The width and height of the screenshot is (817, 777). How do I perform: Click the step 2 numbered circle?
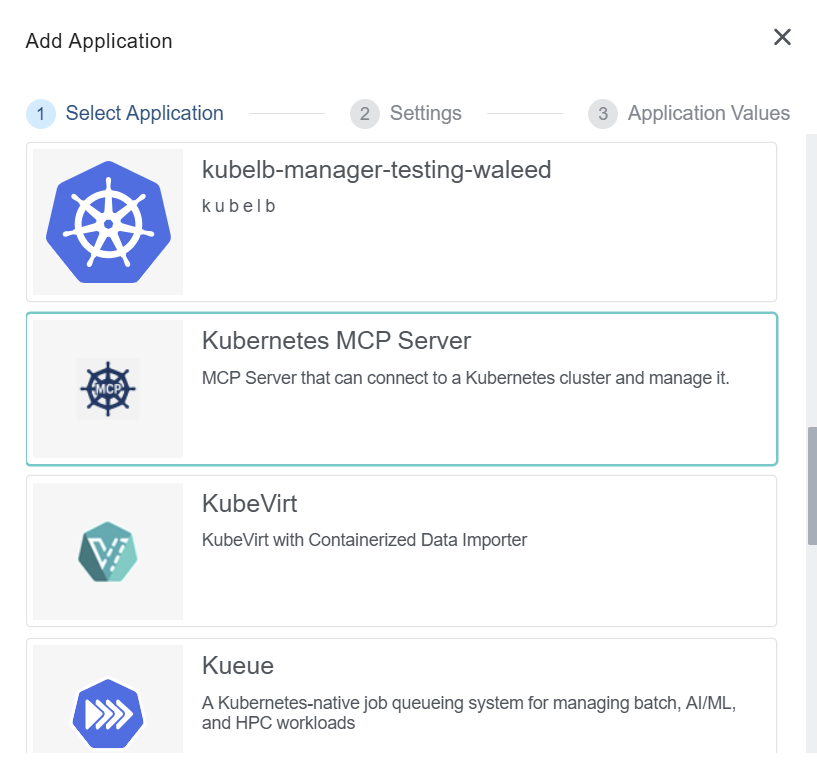point(365,114)
